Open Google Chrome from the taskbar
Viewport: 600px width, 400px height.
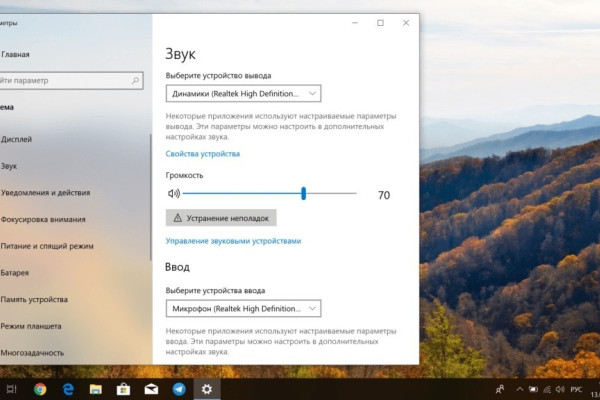(40, 389)
